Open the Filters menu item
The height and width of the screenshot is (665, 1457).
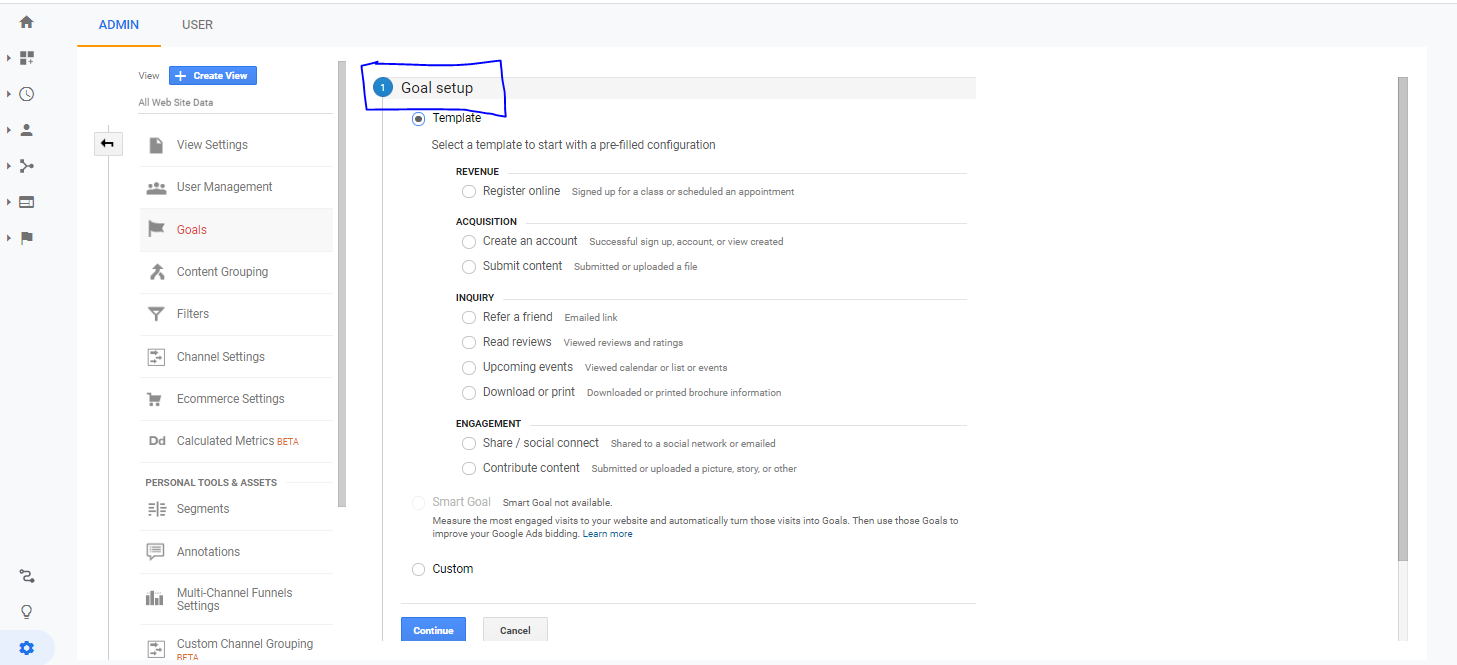tap(195, 313)
